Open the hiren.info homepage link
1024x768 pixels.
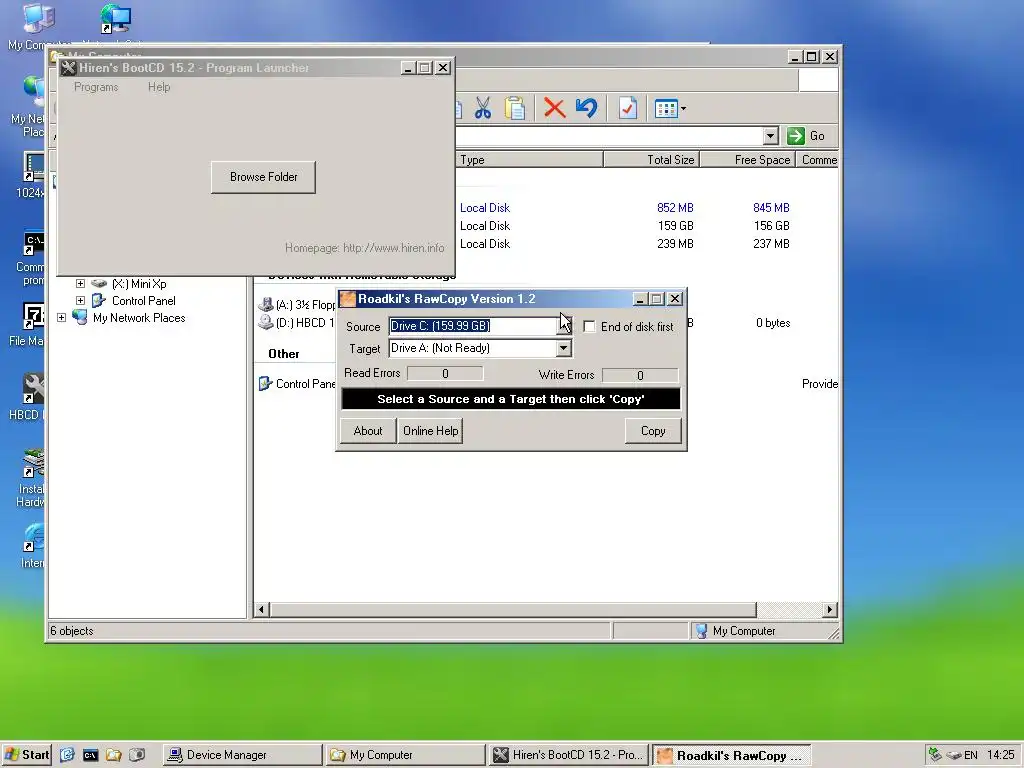(393, 248)
